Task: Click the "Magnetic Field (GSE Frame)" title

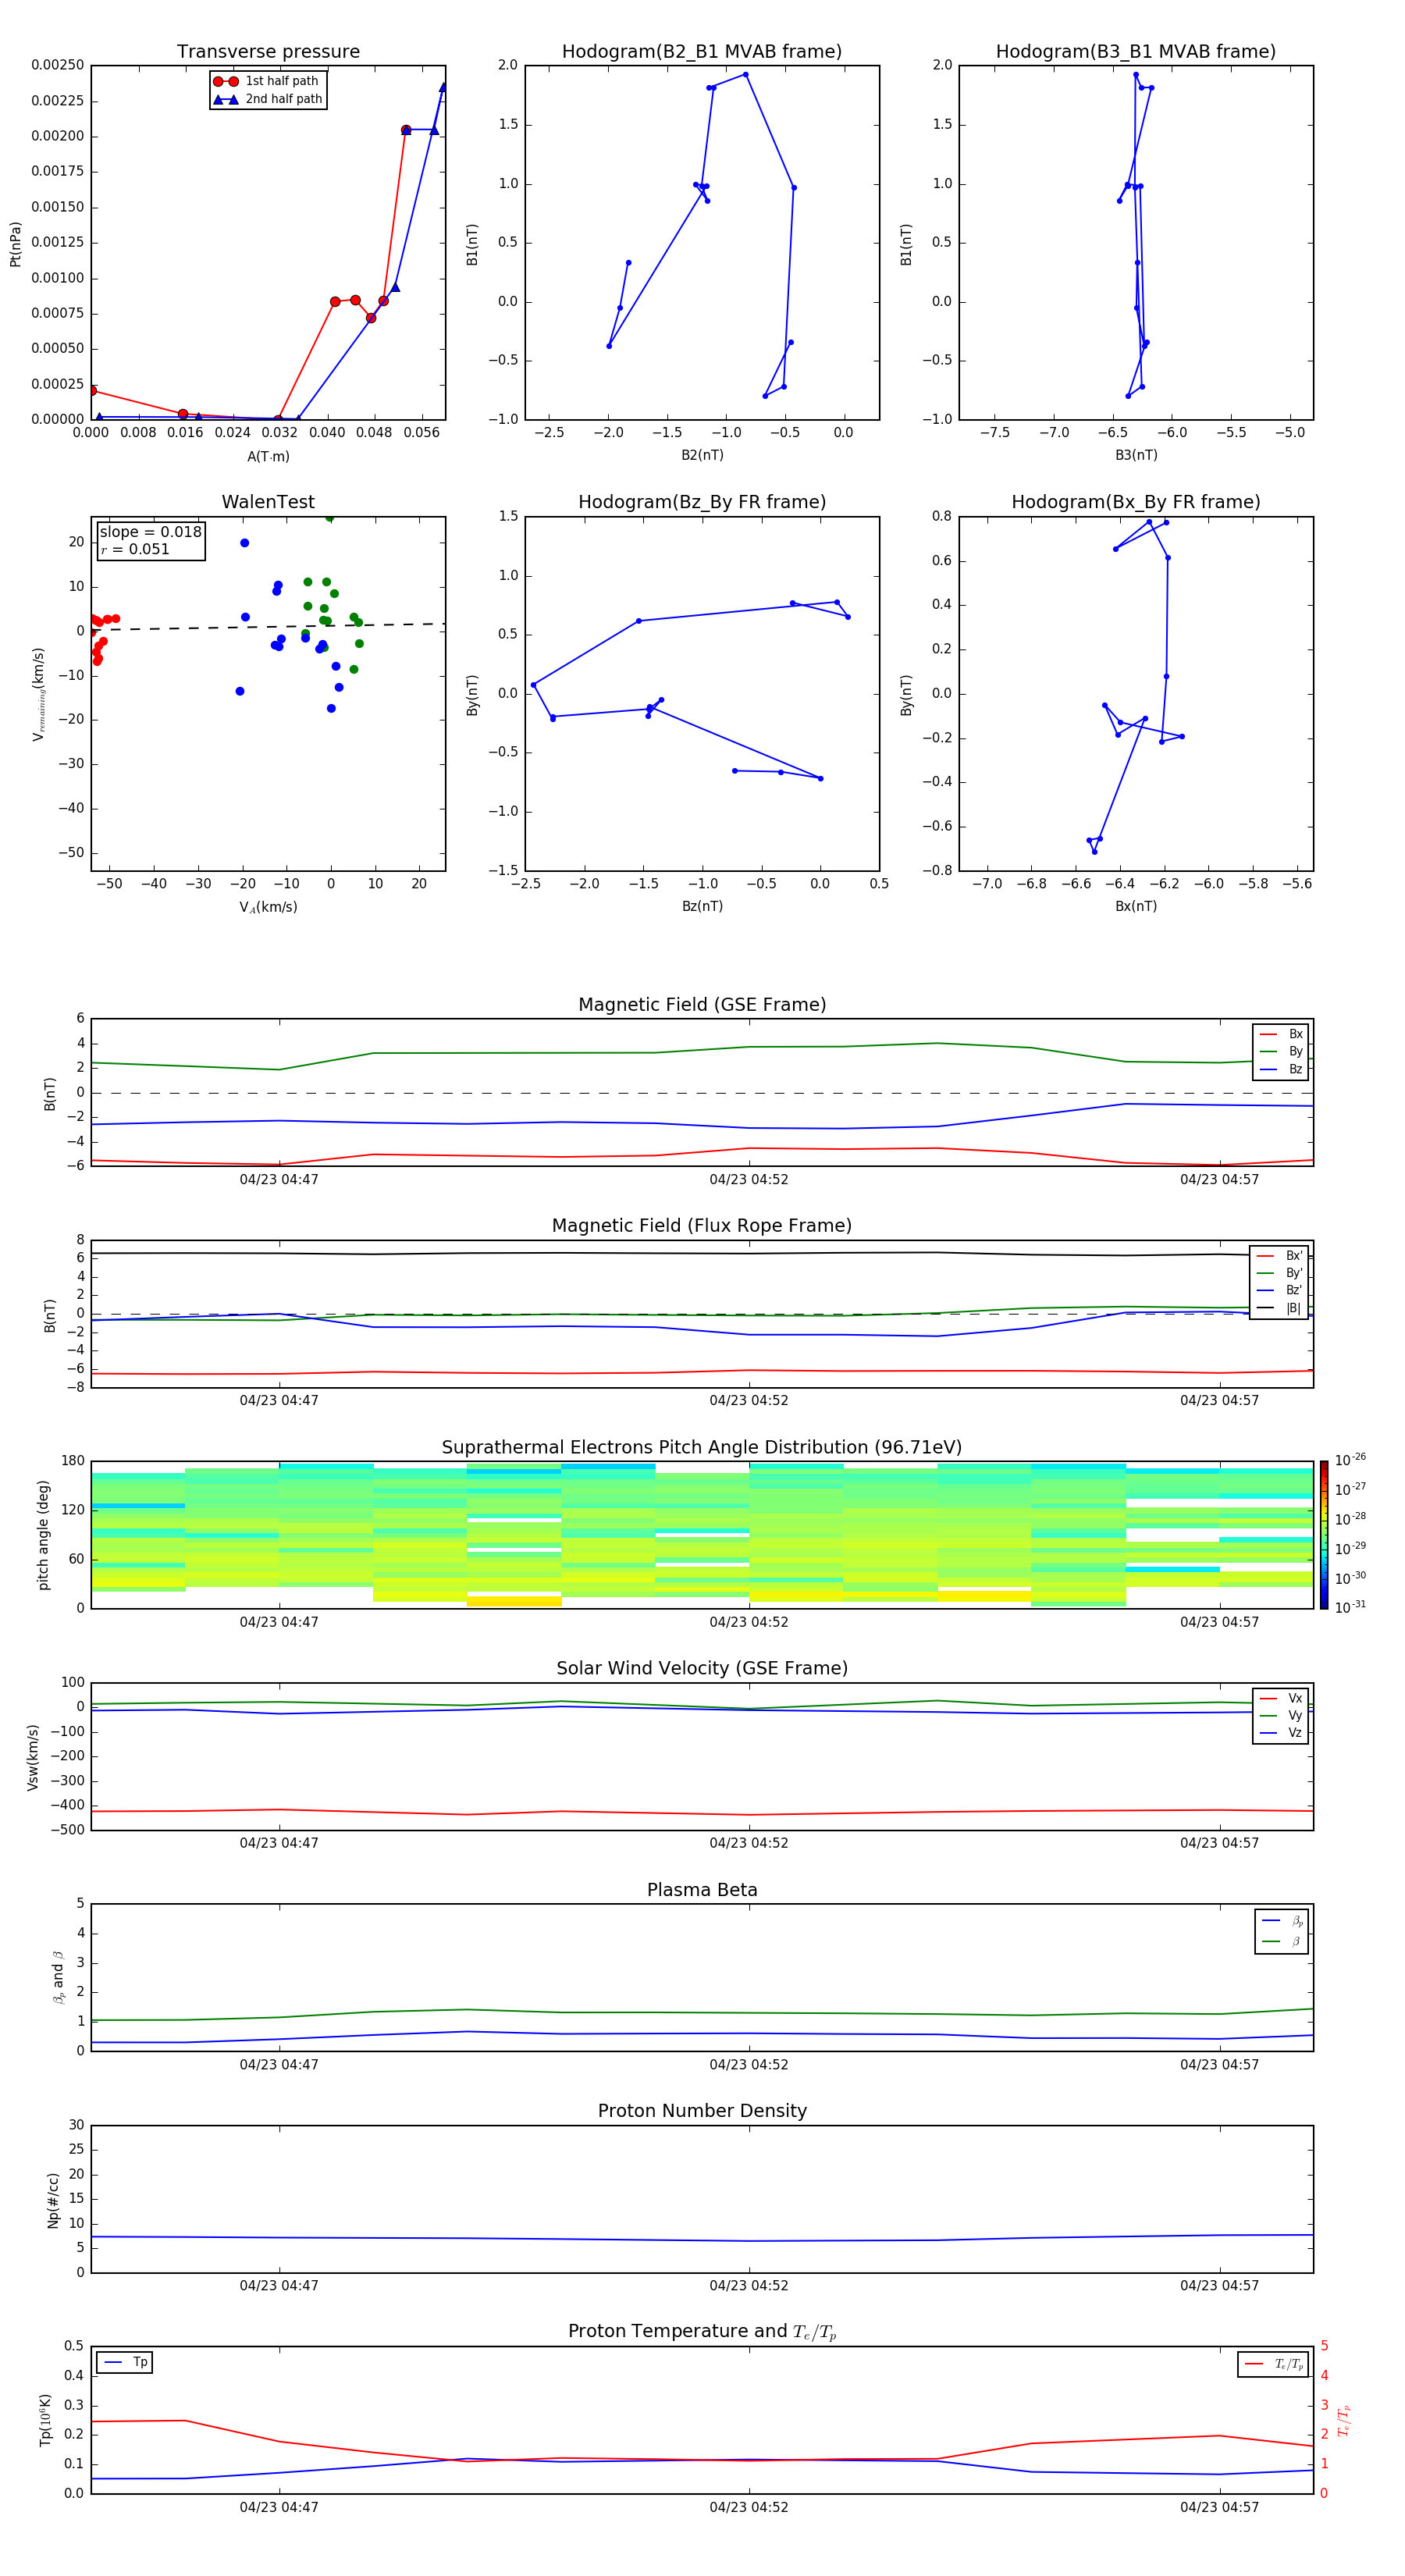Action: 702,1005
